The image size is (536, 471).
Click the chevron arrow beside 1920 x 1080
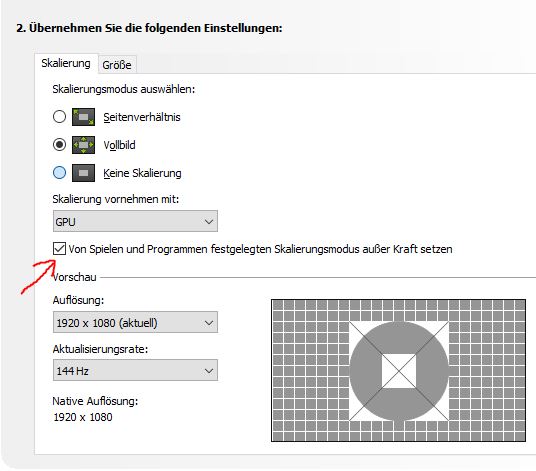click(209, 323)
